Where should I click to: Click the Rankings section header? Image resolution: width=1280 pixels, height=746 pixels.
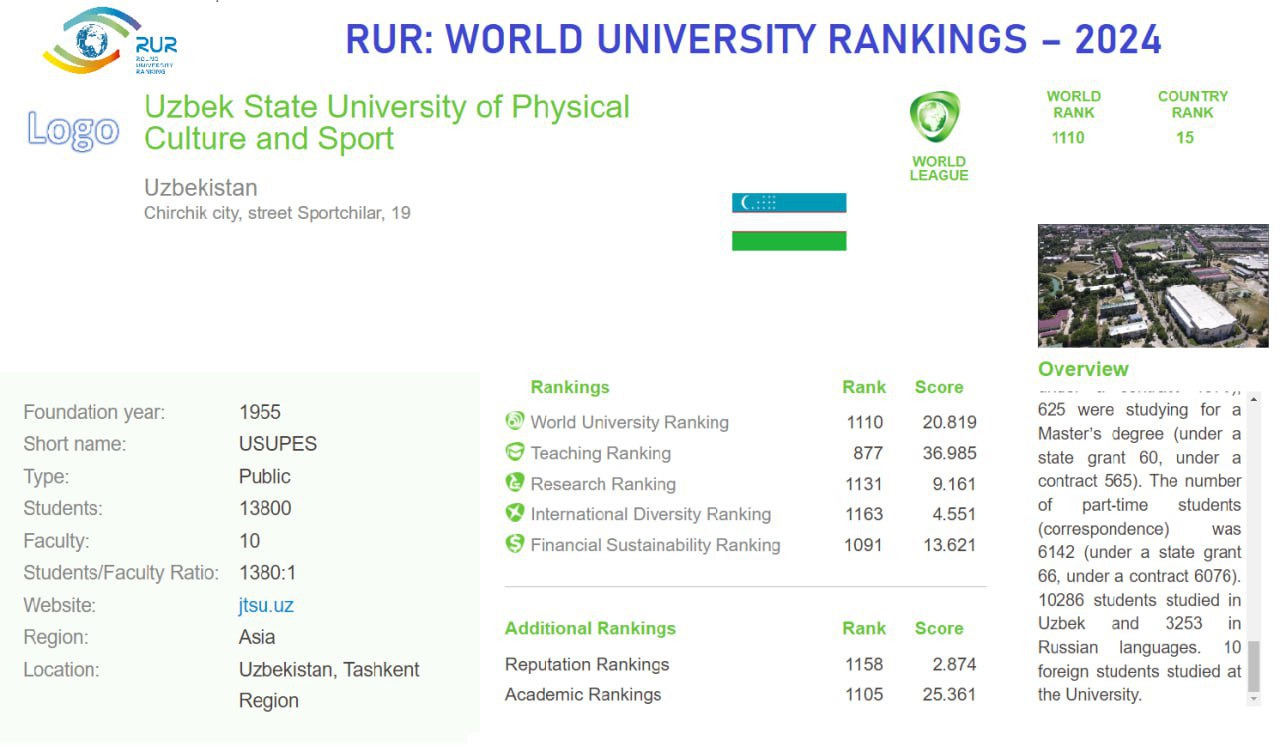[x=569, y=387]
